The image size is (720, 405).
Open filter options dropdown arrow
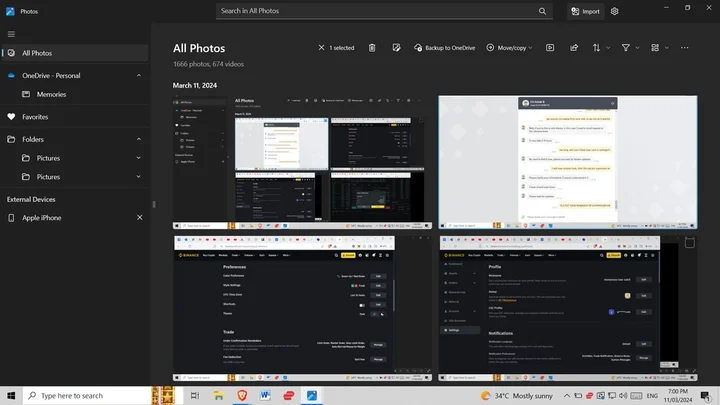coord(637,48)
